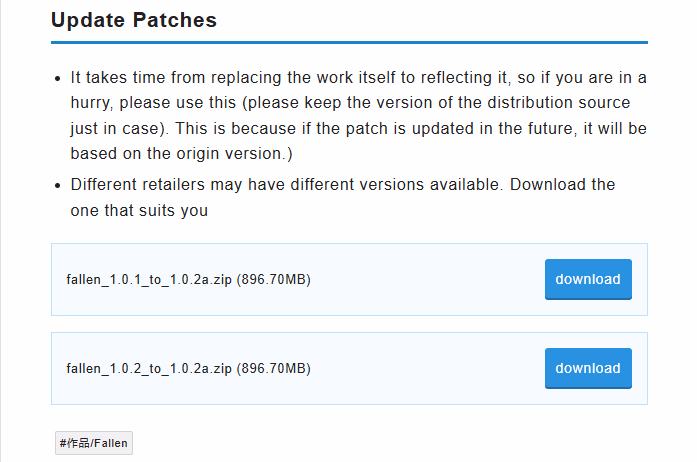Click the text "one that suits you"
697x462 pixels.
(139, 211)
